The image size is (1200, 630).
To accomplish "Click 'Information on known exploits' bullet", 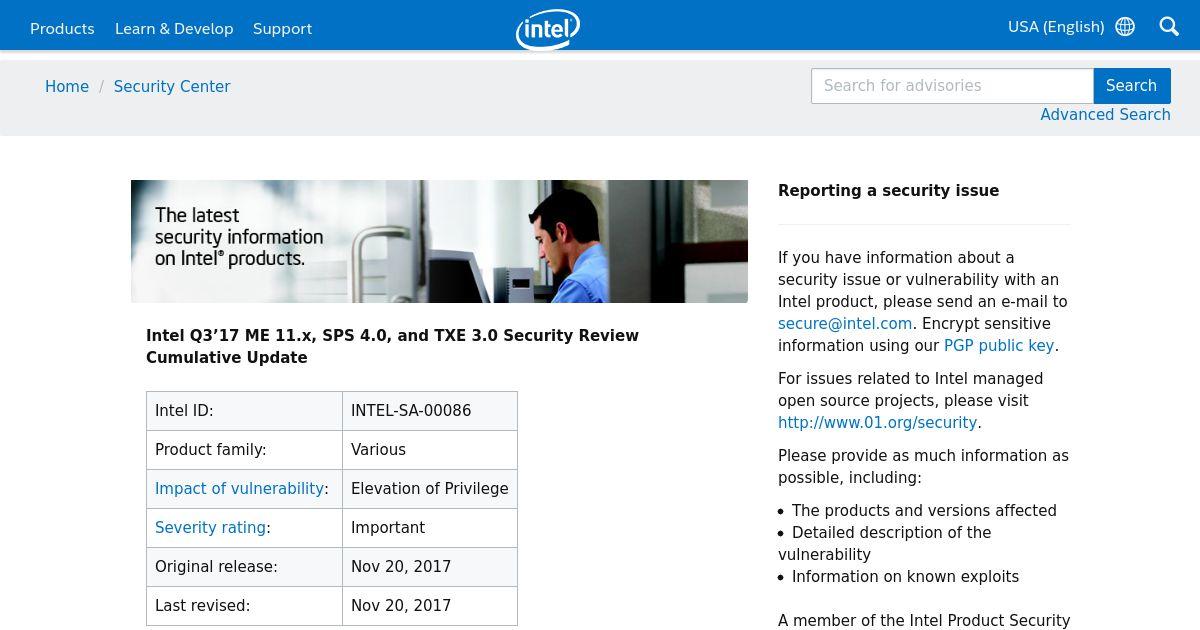I will [x=905, y=577].
